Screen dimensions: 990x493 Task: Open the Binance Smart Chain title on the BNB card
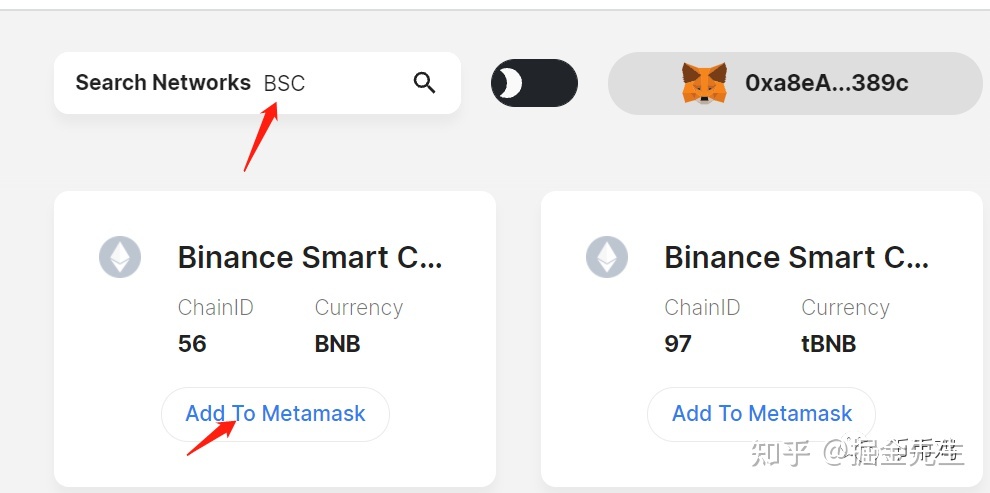coord(310,258)
